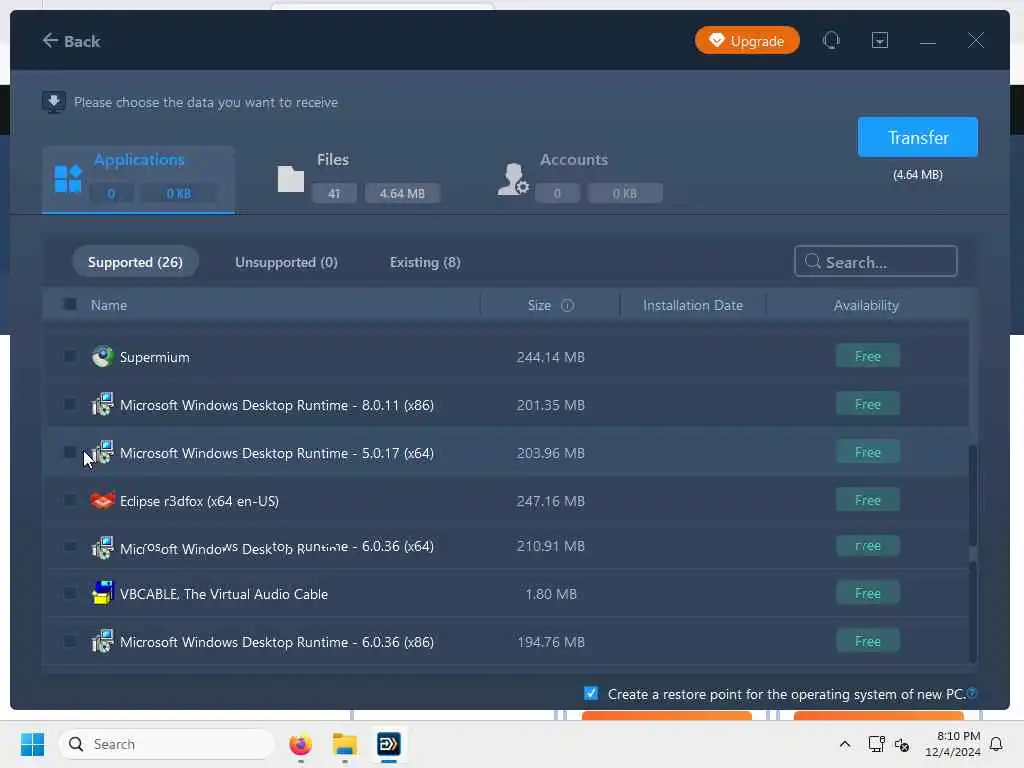1024x768 pixels.
Task: Click the Eclipse r3dfox app icon
Action: pos(103,500)
